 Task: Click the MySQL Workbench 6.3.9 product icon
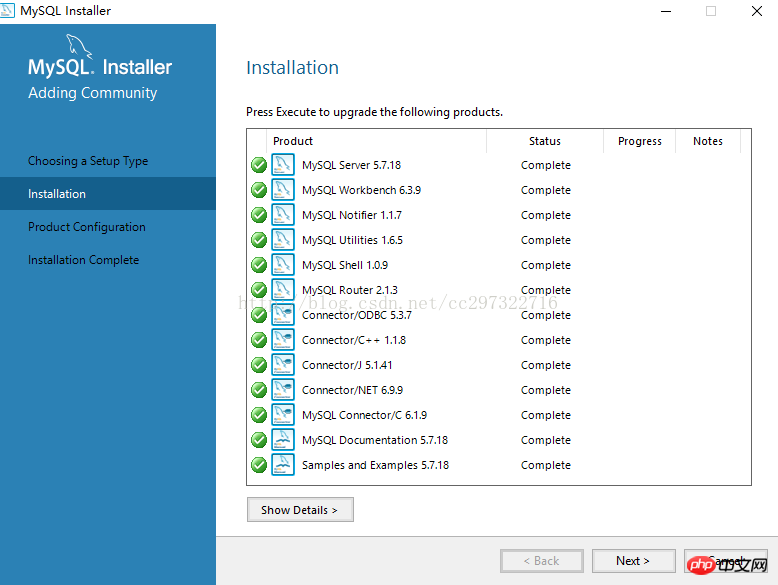click(x=283, y=190)
